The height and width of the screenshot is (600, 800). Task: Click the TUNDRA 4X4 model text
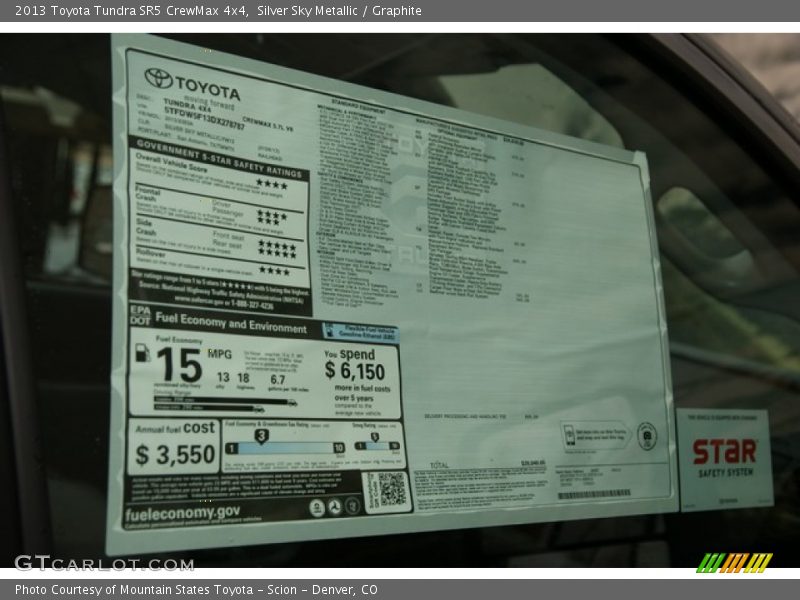click(x=187, y=105)
